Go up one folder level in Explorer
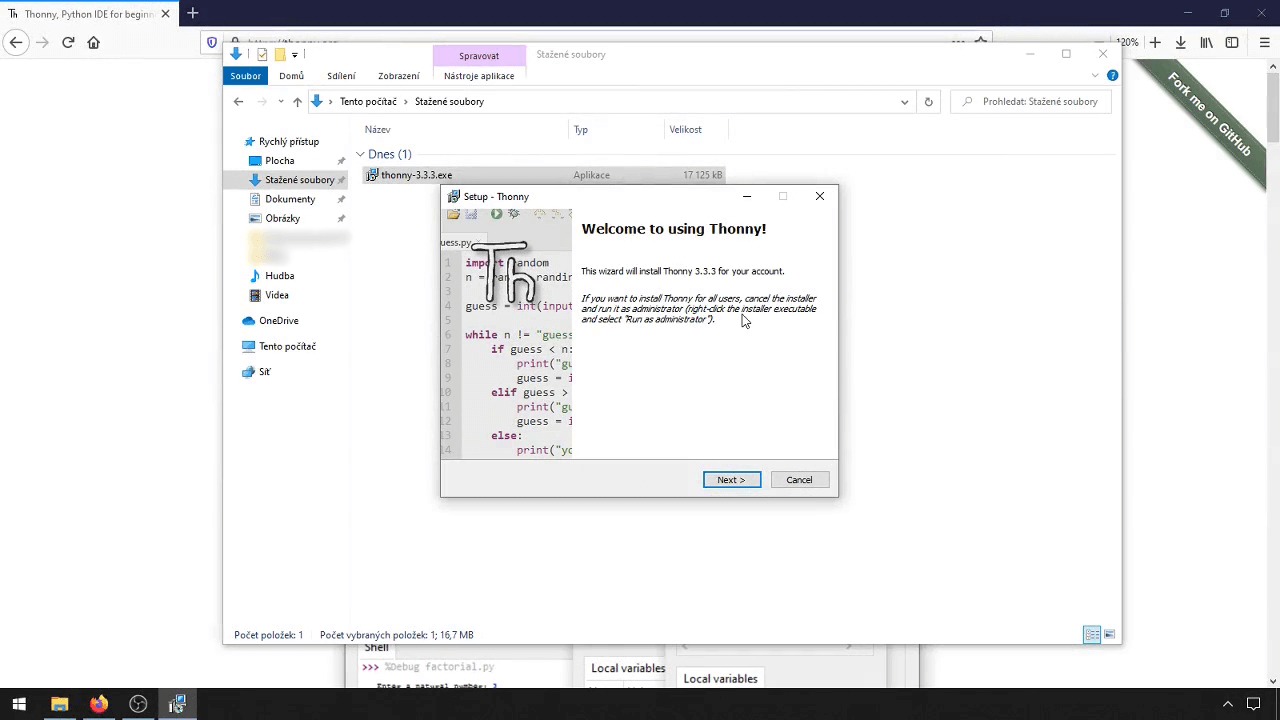The image size is (1280, 720). tap(297, 102)
